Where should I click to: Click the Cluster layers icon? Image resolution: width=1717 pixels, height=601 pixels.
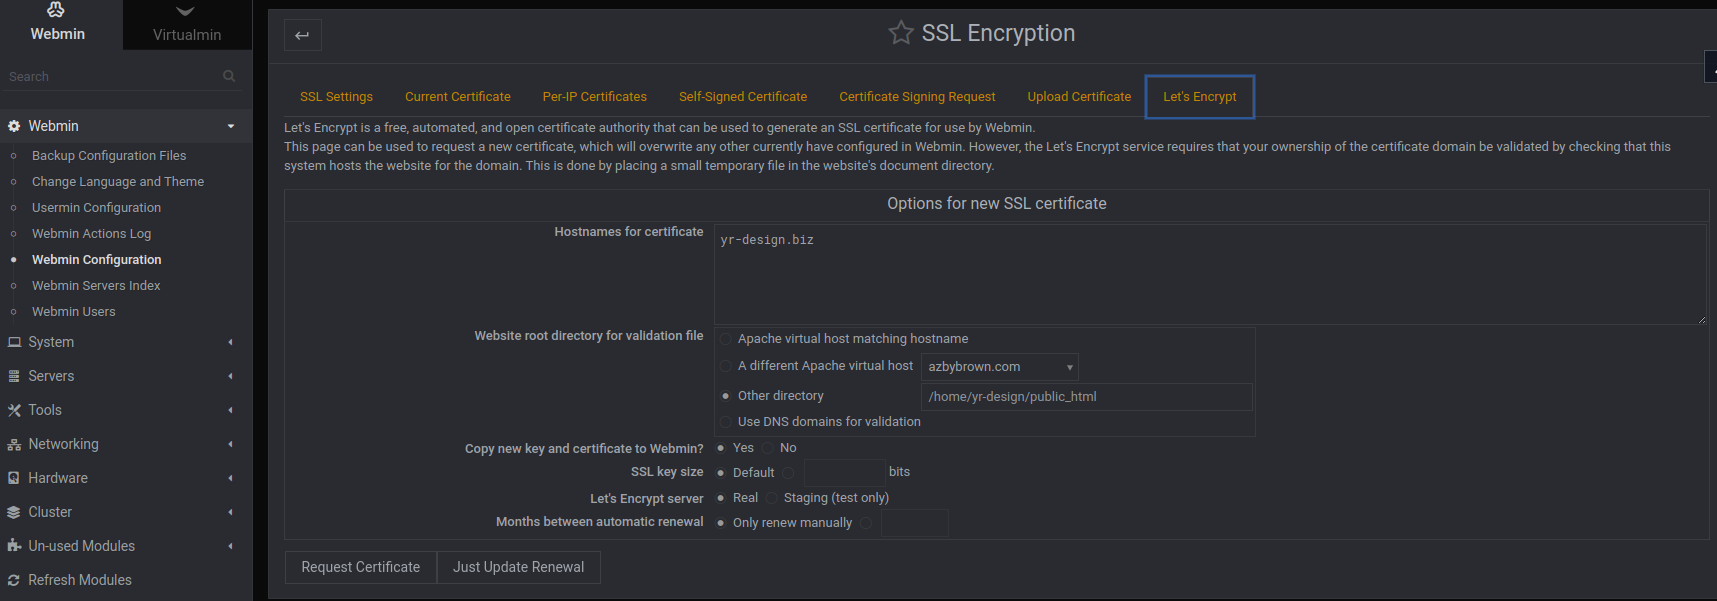point(14,512)
